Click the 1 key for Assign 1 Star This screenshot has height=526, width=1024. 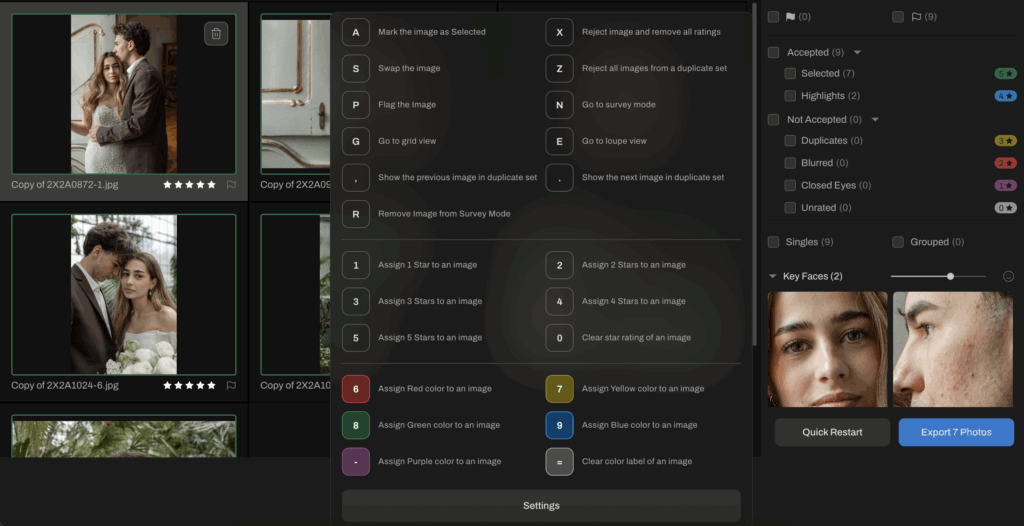click(356, 265)
